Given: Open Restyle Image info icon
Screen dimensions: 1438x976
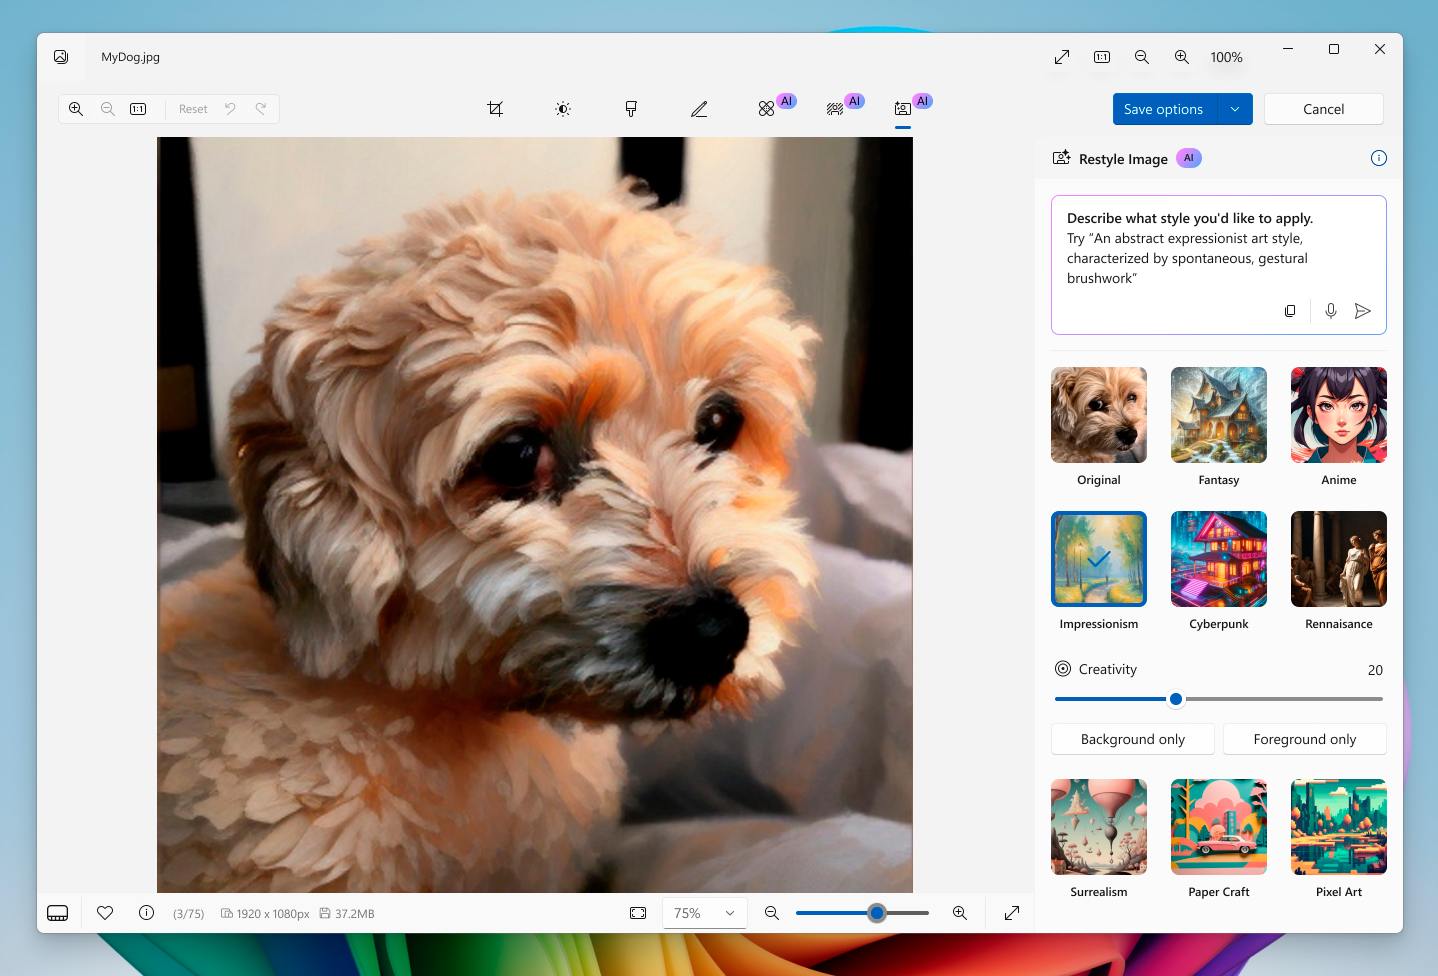Looking at the screenshot, I should point(1379,158).
